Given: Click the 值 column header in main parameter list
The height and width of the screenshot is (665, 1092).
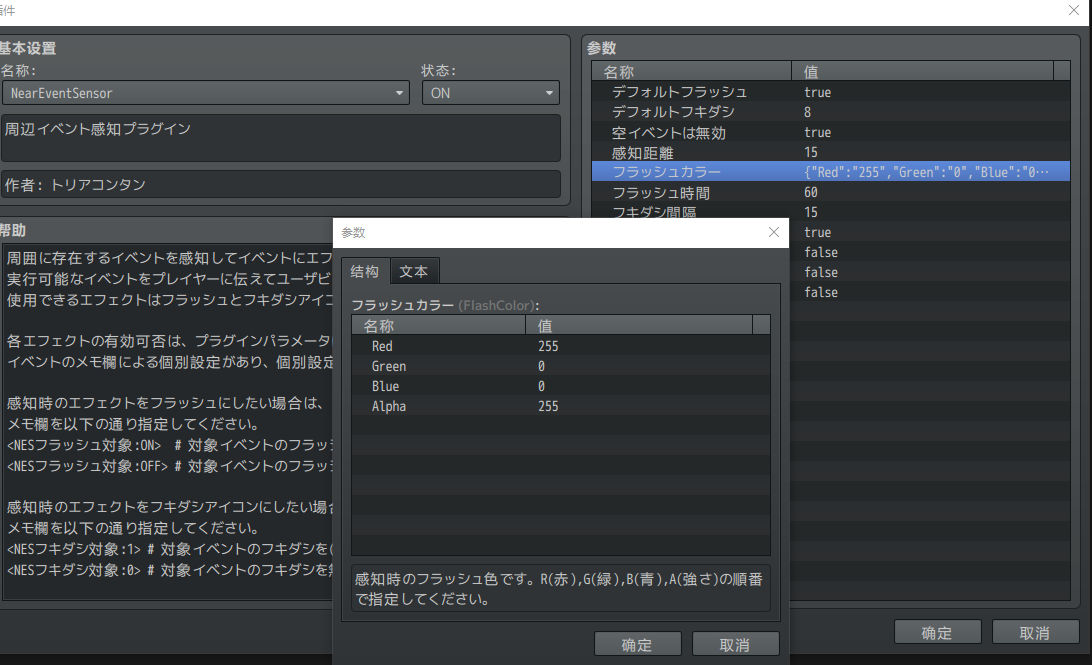Looking at the screenshot, I should (922, 71).
